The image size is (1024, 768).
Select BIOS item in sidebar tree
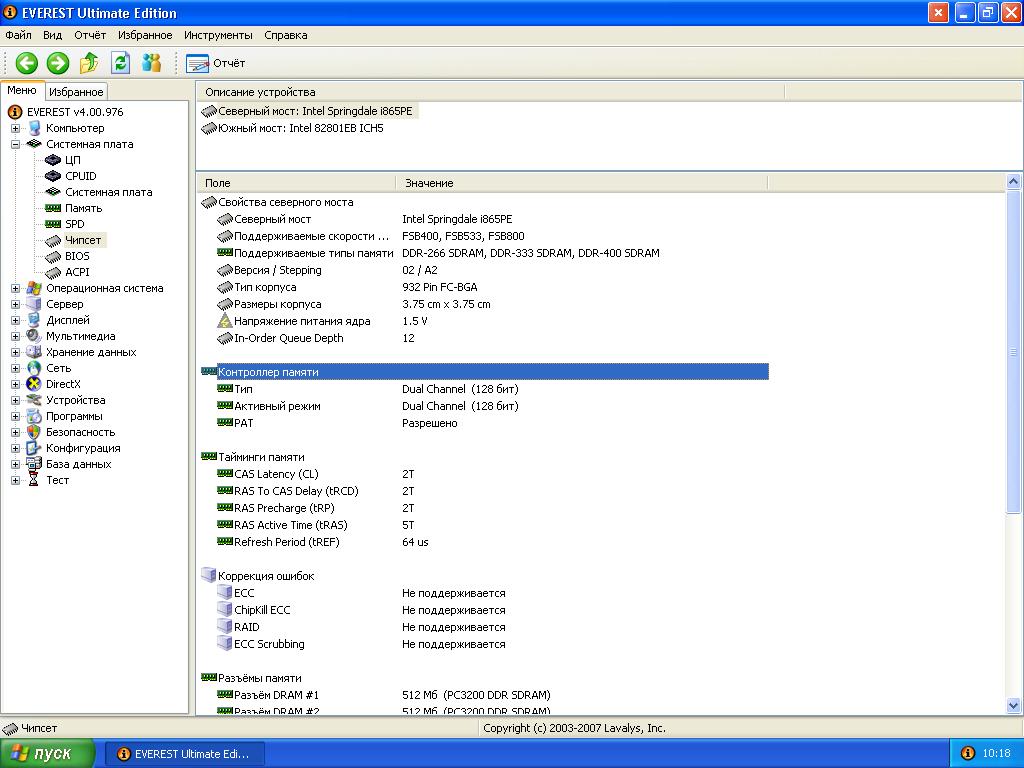coord(77,256)
